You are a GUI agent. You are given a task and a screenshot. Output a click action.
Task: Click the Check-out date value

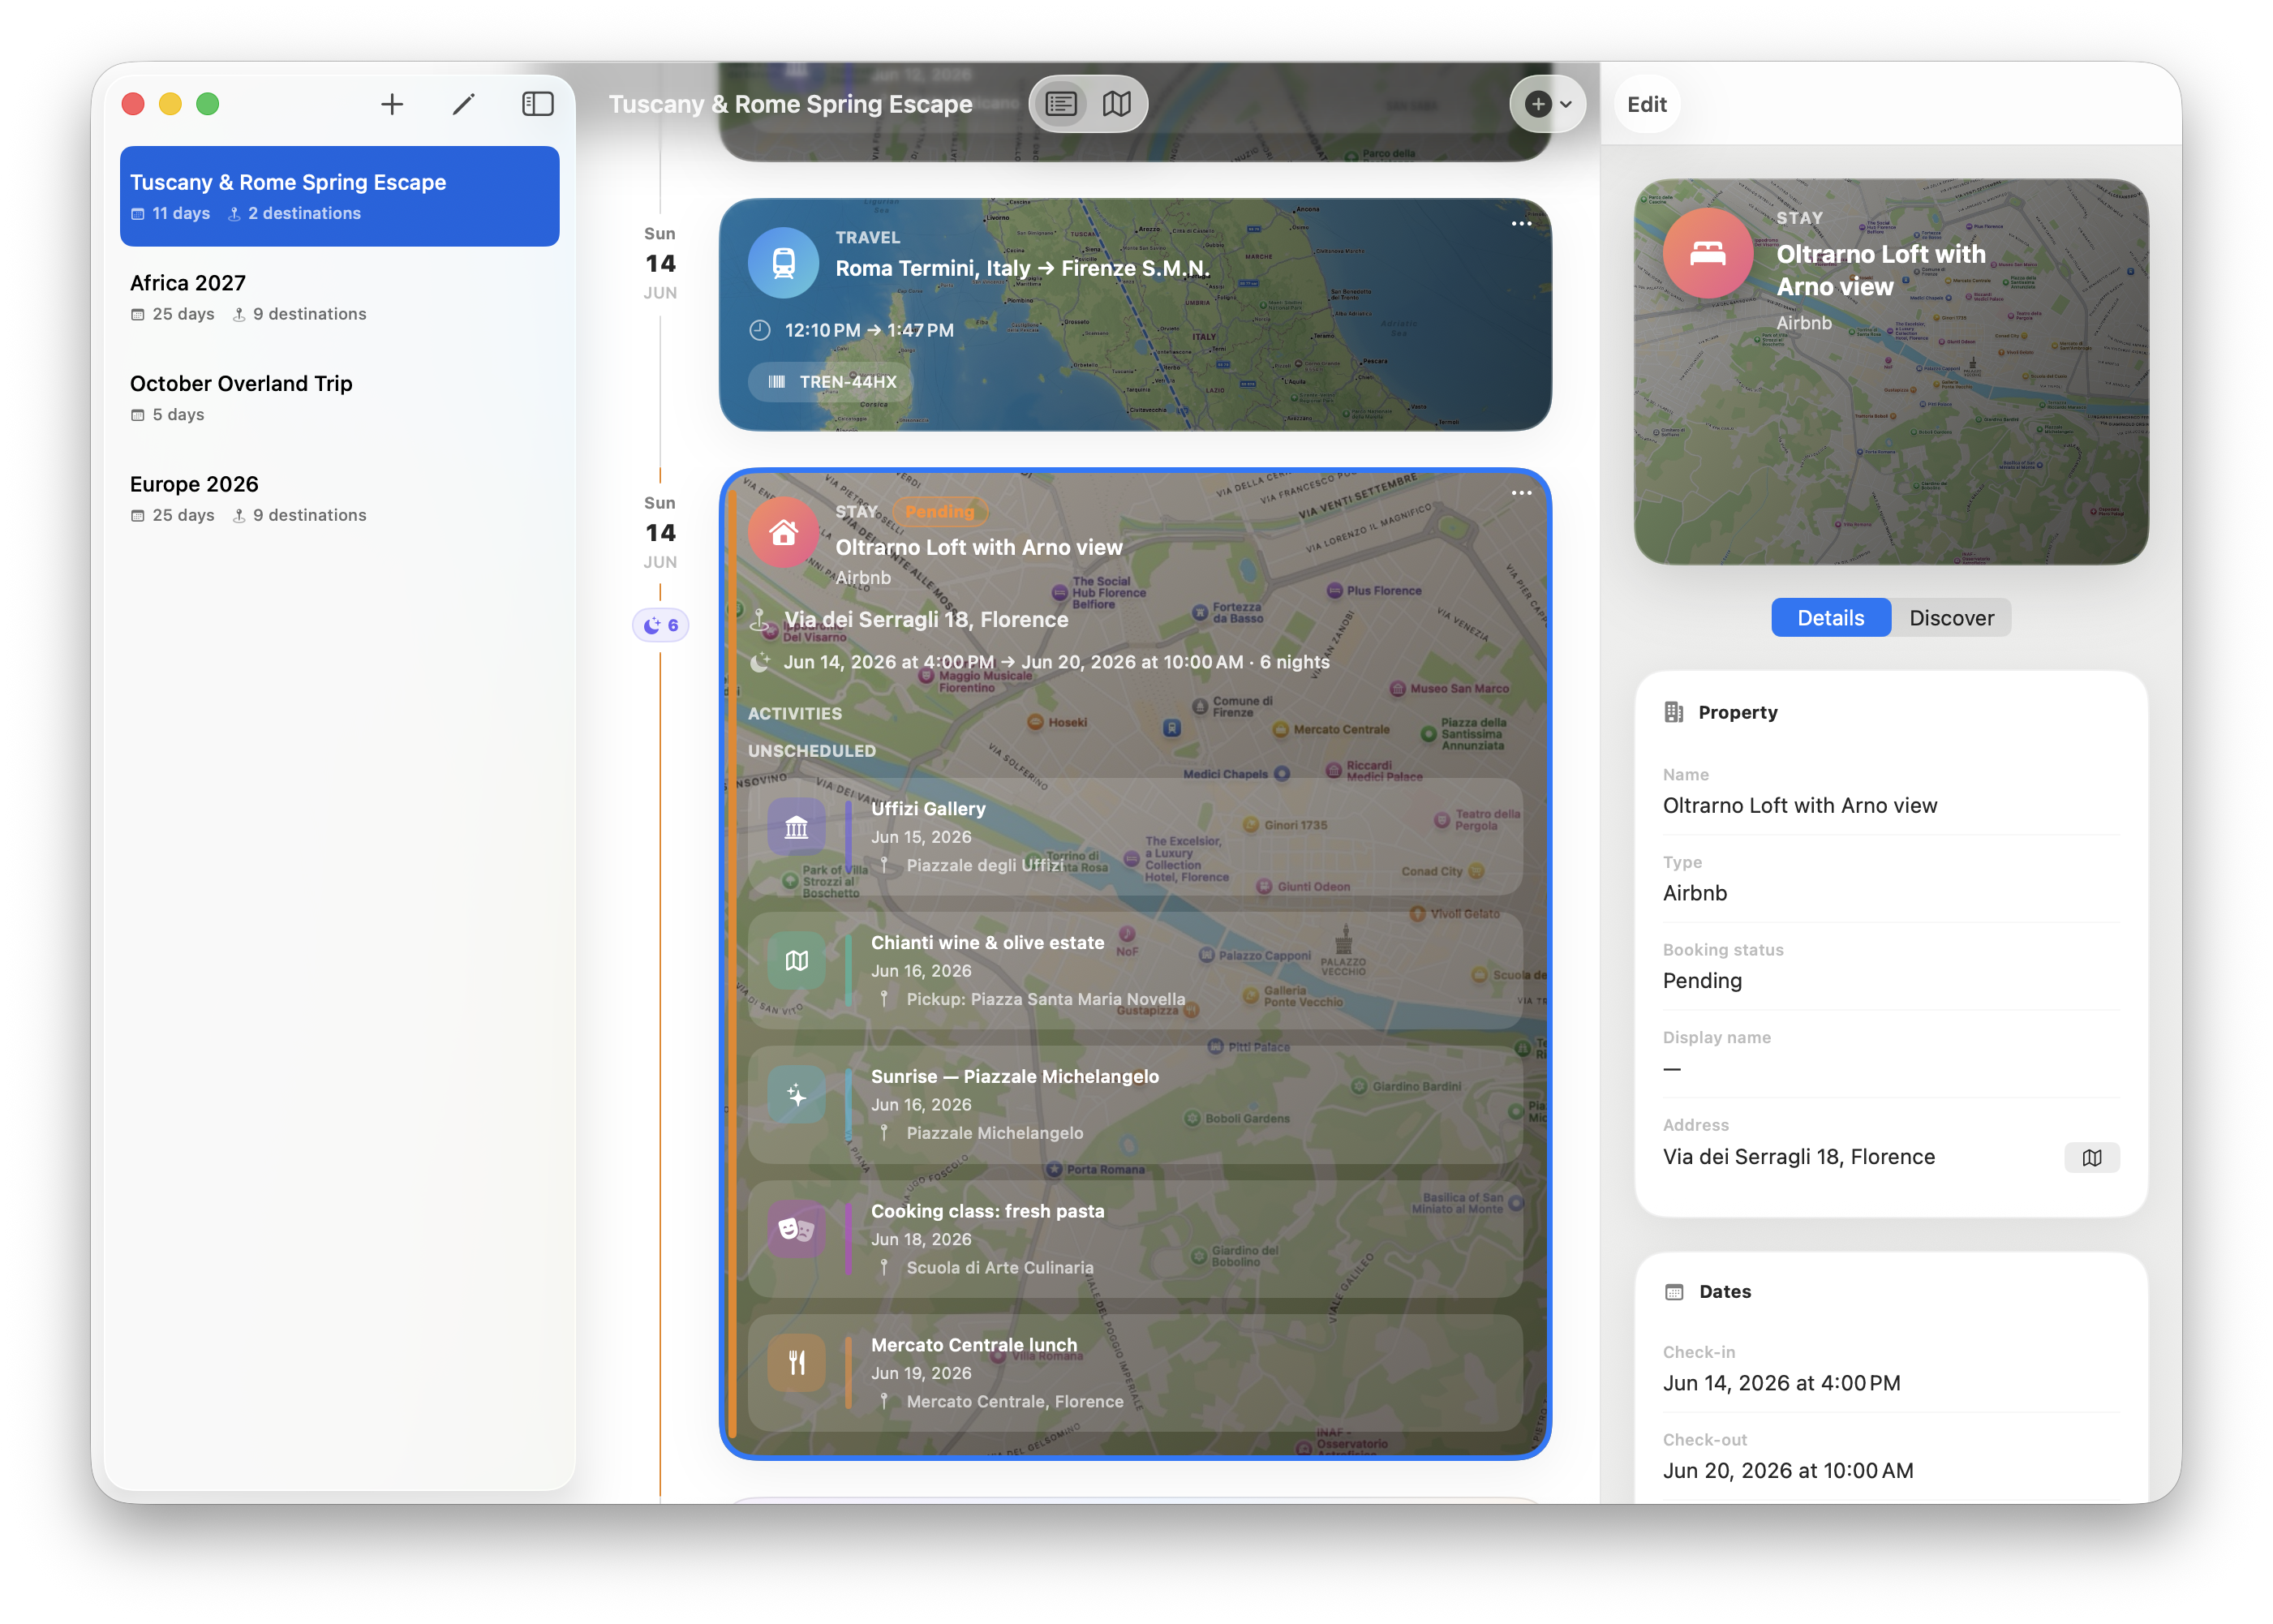[x=1788, y=1471]
